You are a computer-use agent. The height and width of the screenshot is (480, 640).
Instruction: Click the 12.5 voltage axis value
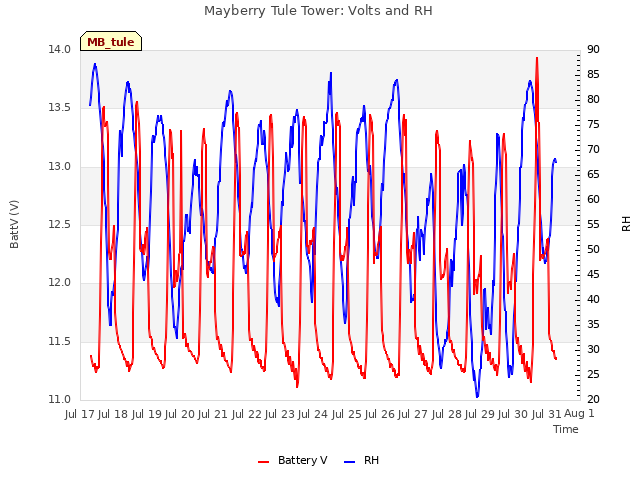[60, 225]
